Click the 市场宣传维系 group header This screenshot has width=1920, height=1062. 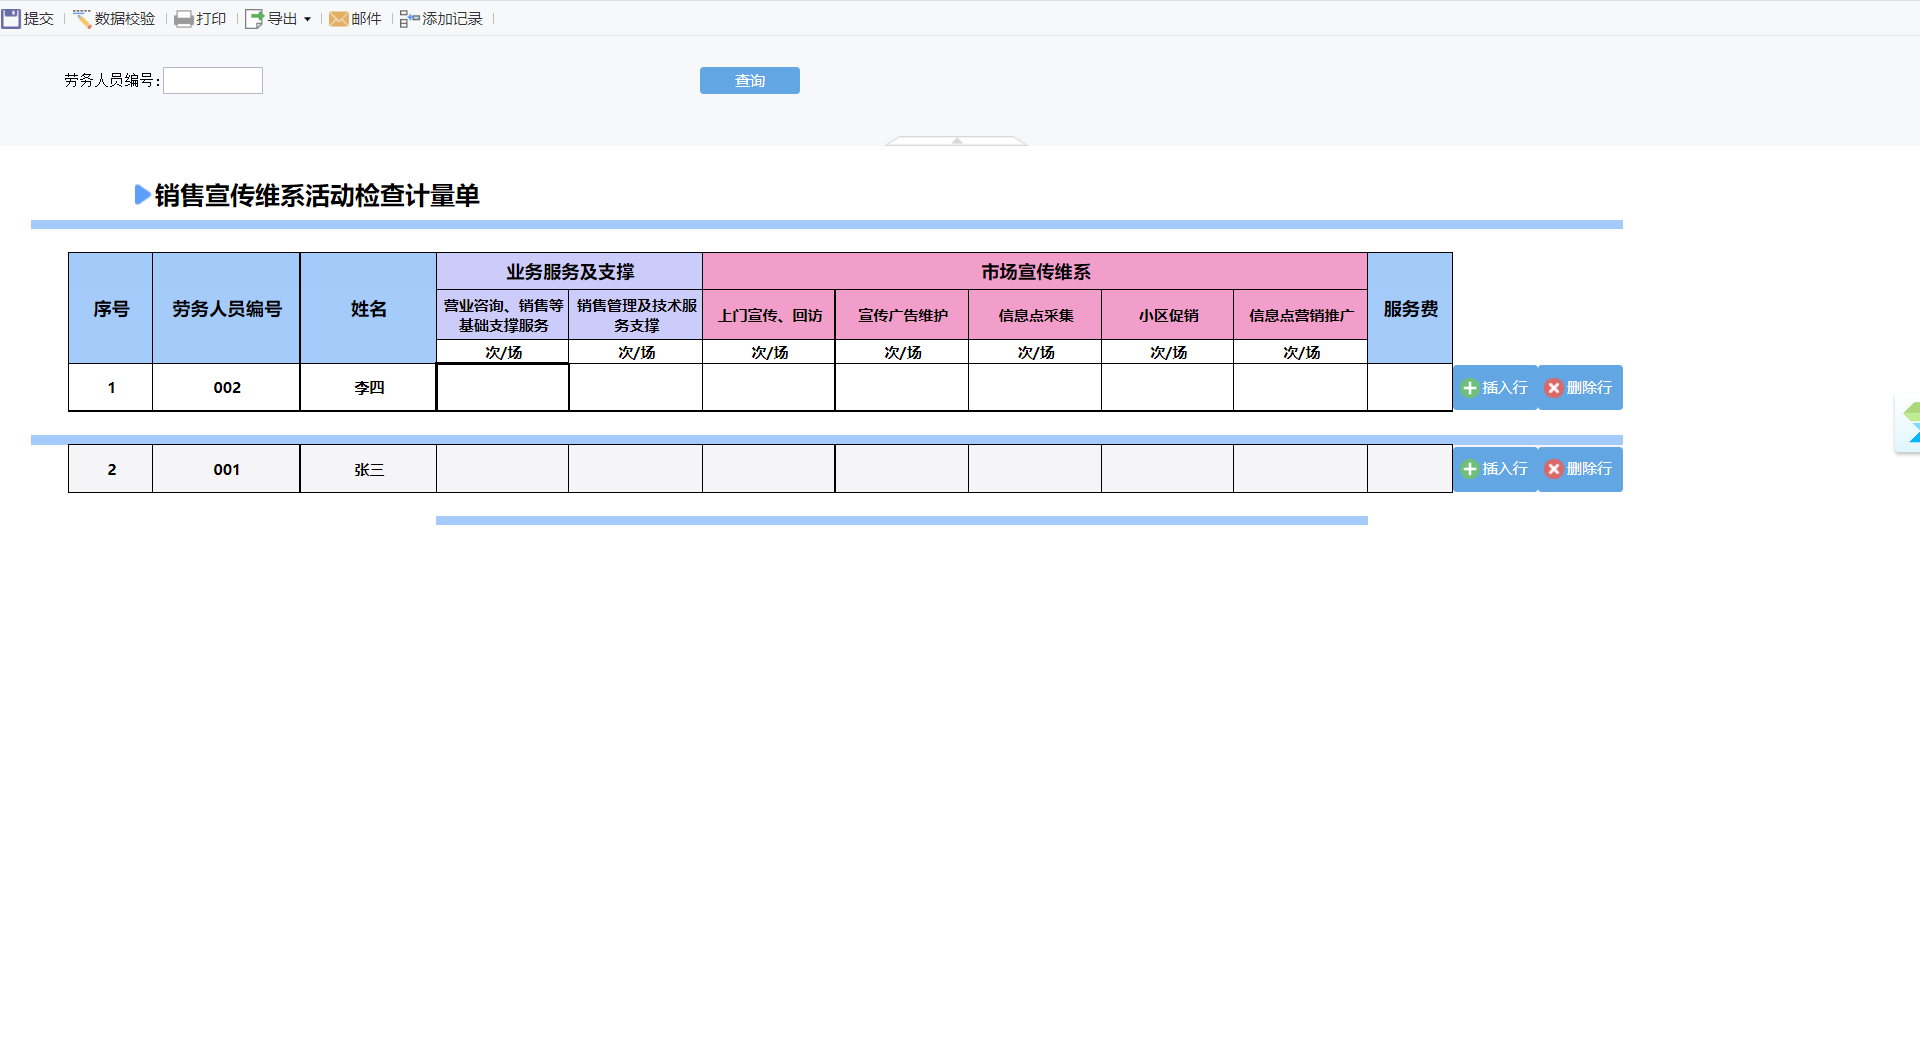click(x=1035, y=272)
